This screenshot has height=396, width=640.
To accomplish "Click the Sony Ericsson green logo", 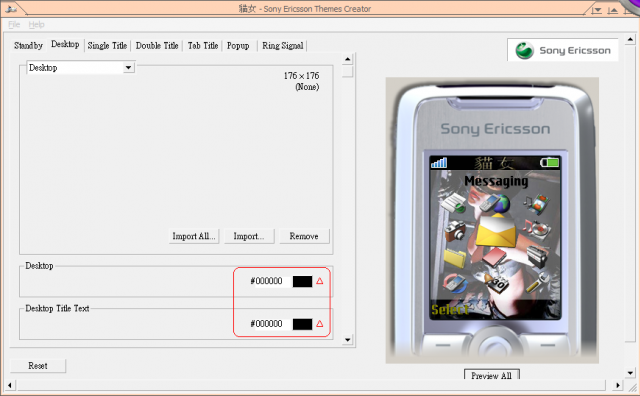I will [524, 51].
